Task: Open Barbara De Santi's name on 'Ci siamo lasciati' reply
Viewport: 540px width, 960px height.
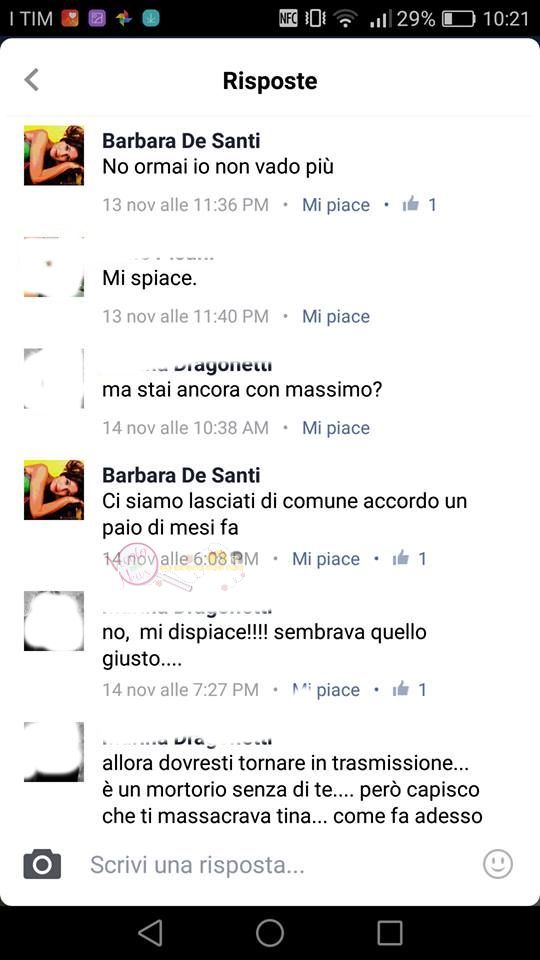Action: click(181, 474)
